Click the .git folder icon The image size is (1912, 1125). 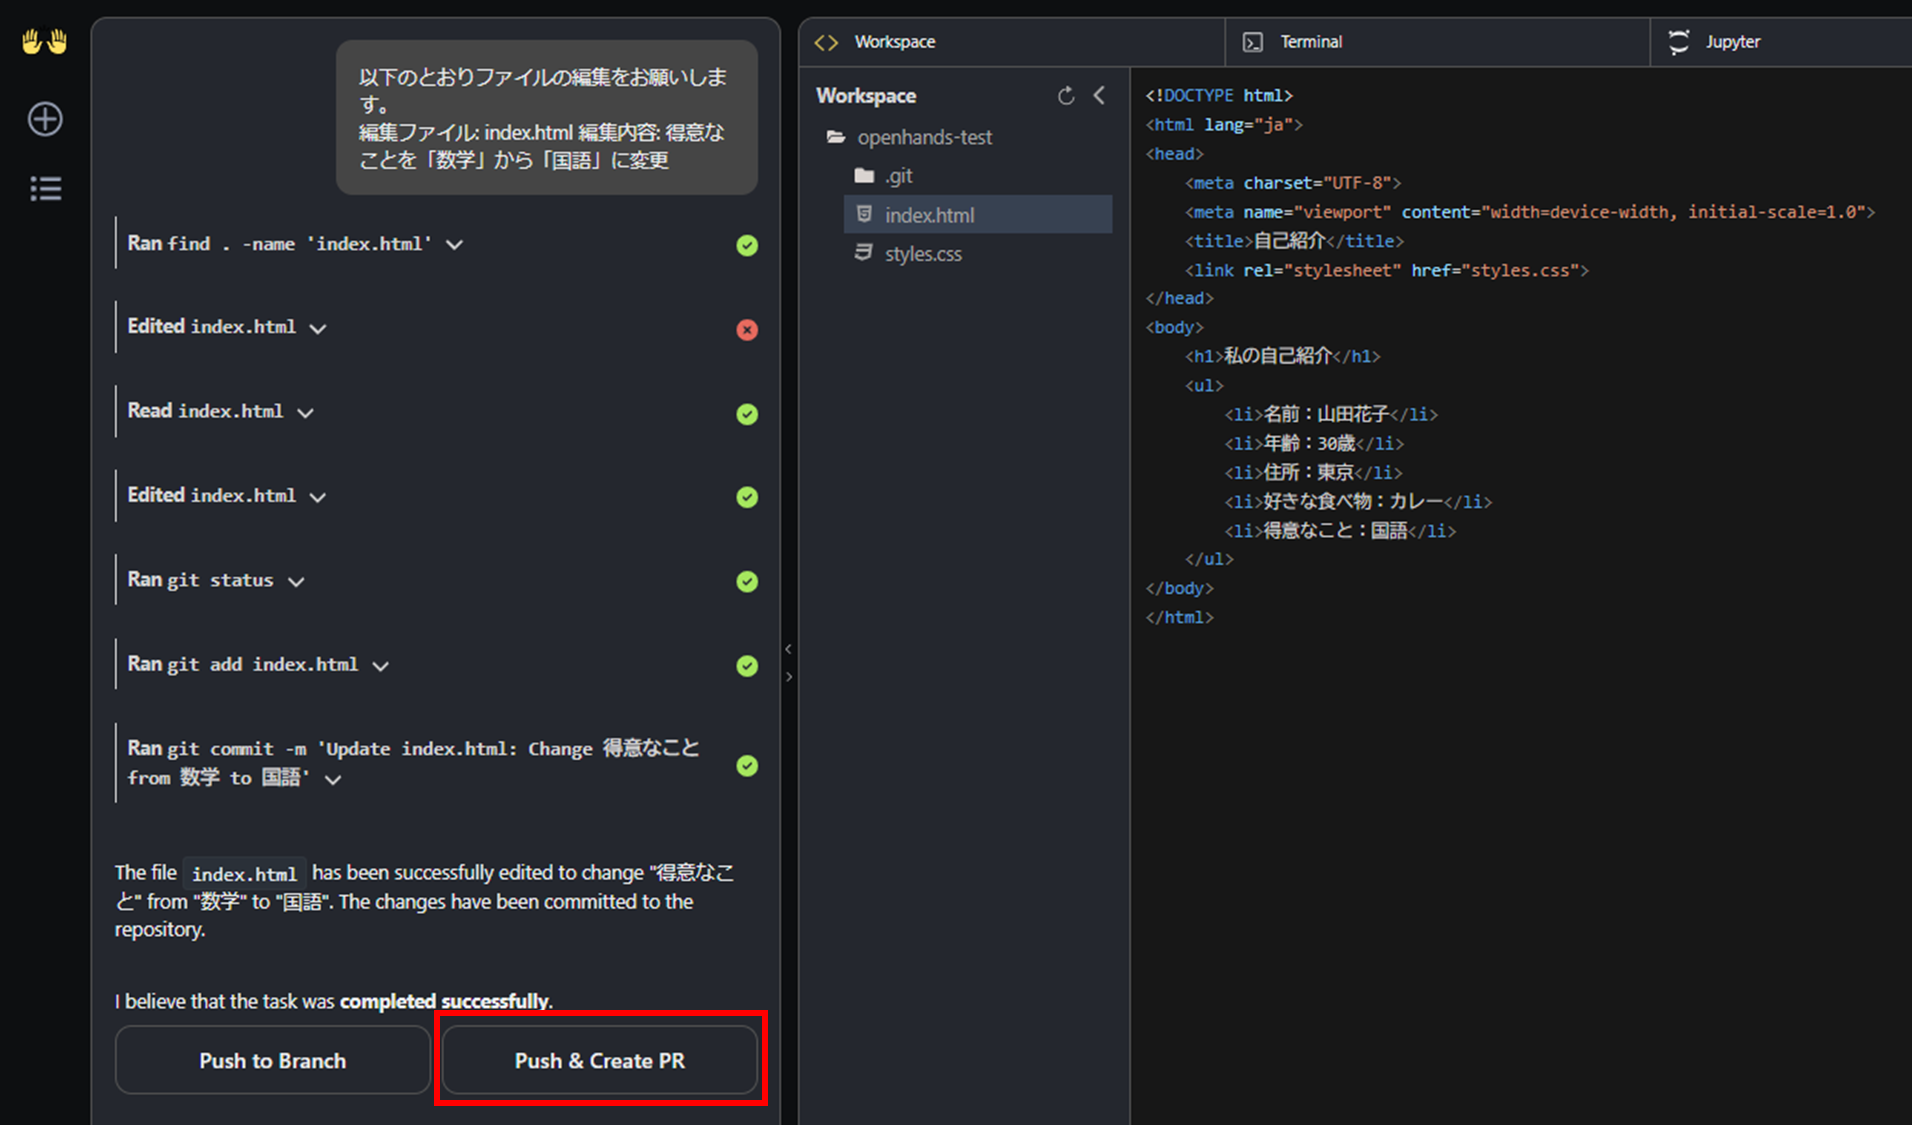coord(864,176)
